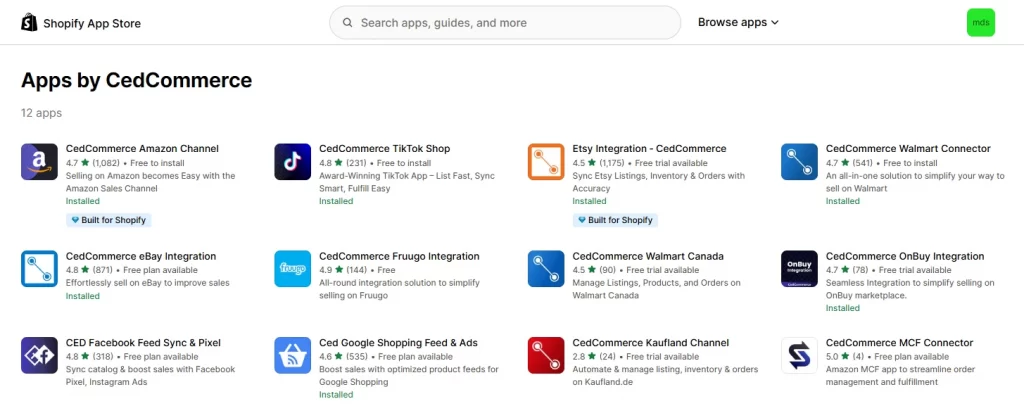Click the 2.8 (24) rating of Kaufland Channel
This screenshot has width=1024, height=406.
[594, 357]
